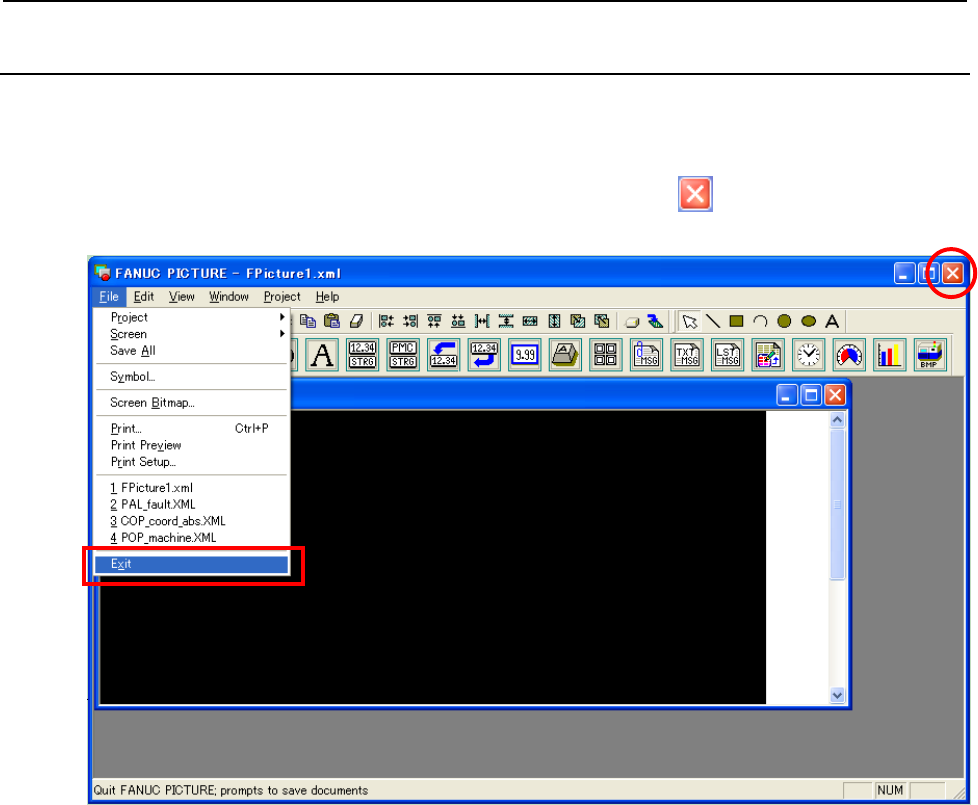Open the Project menu in menu bar

(x=282, y=297)
